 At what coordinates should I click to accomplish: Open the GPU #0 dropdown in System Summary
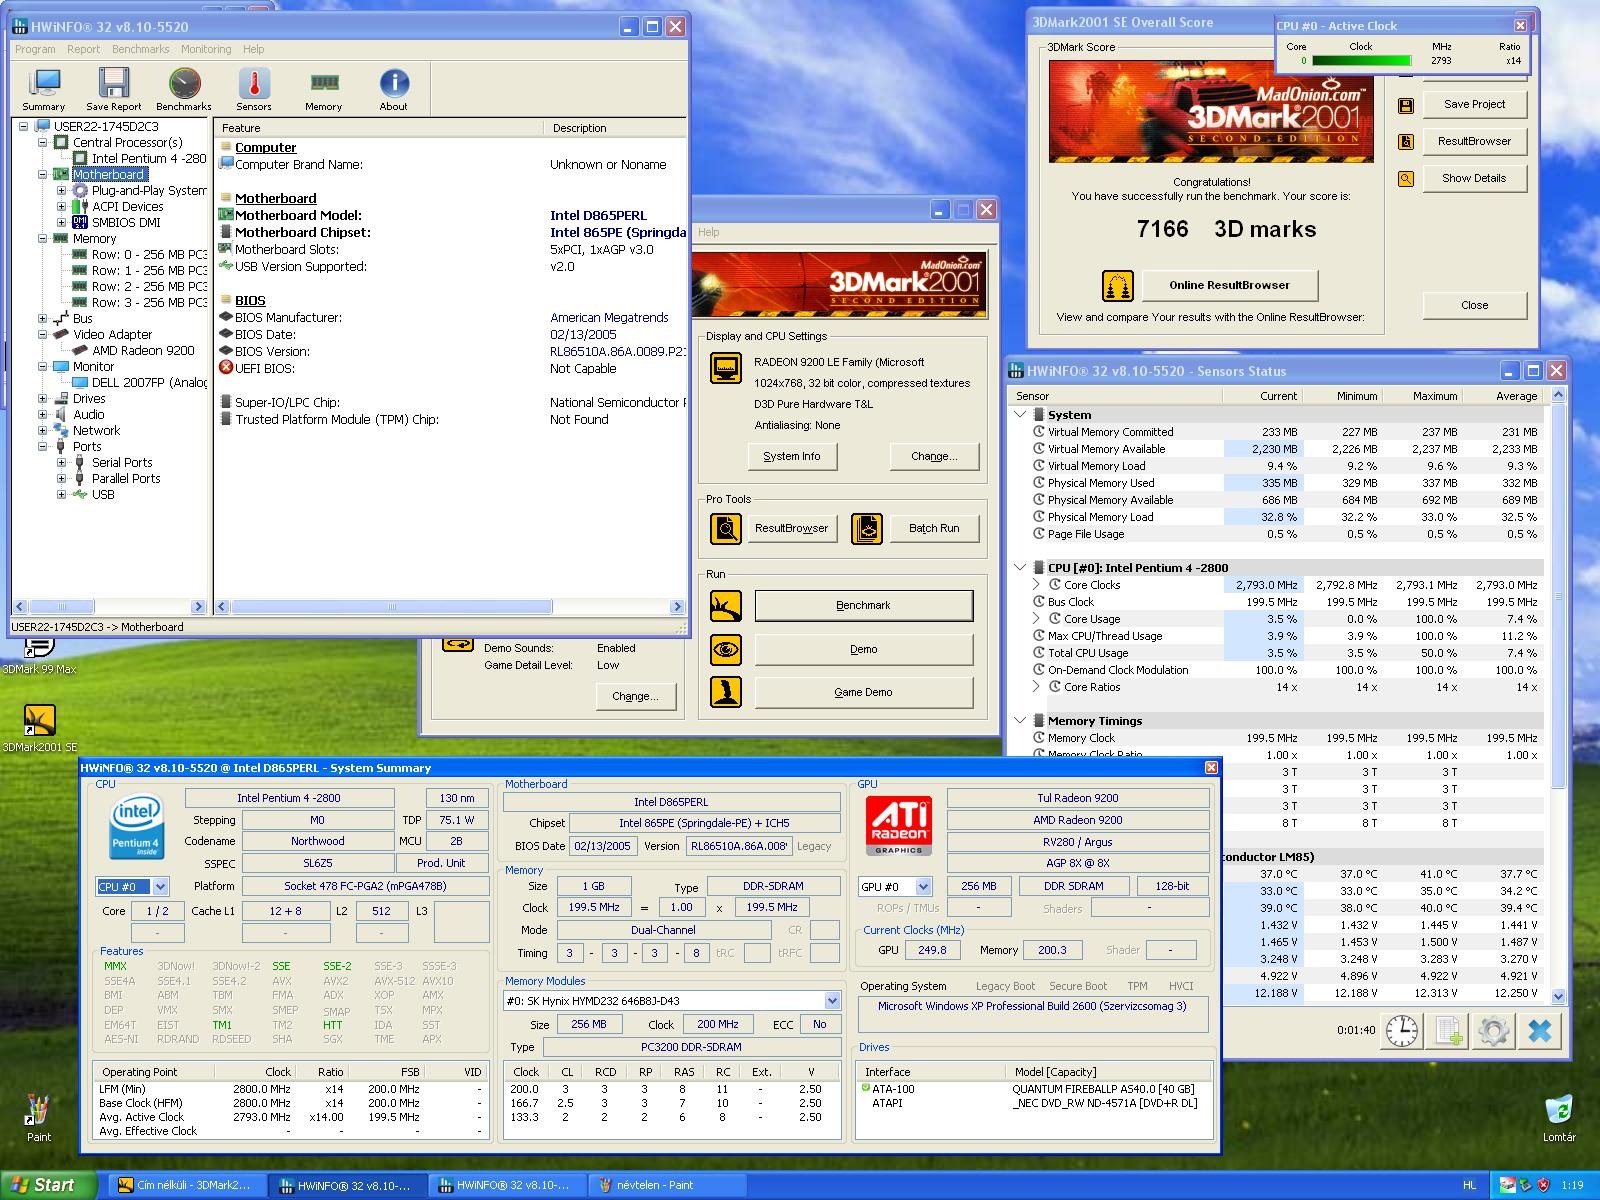tap(923, 887)
